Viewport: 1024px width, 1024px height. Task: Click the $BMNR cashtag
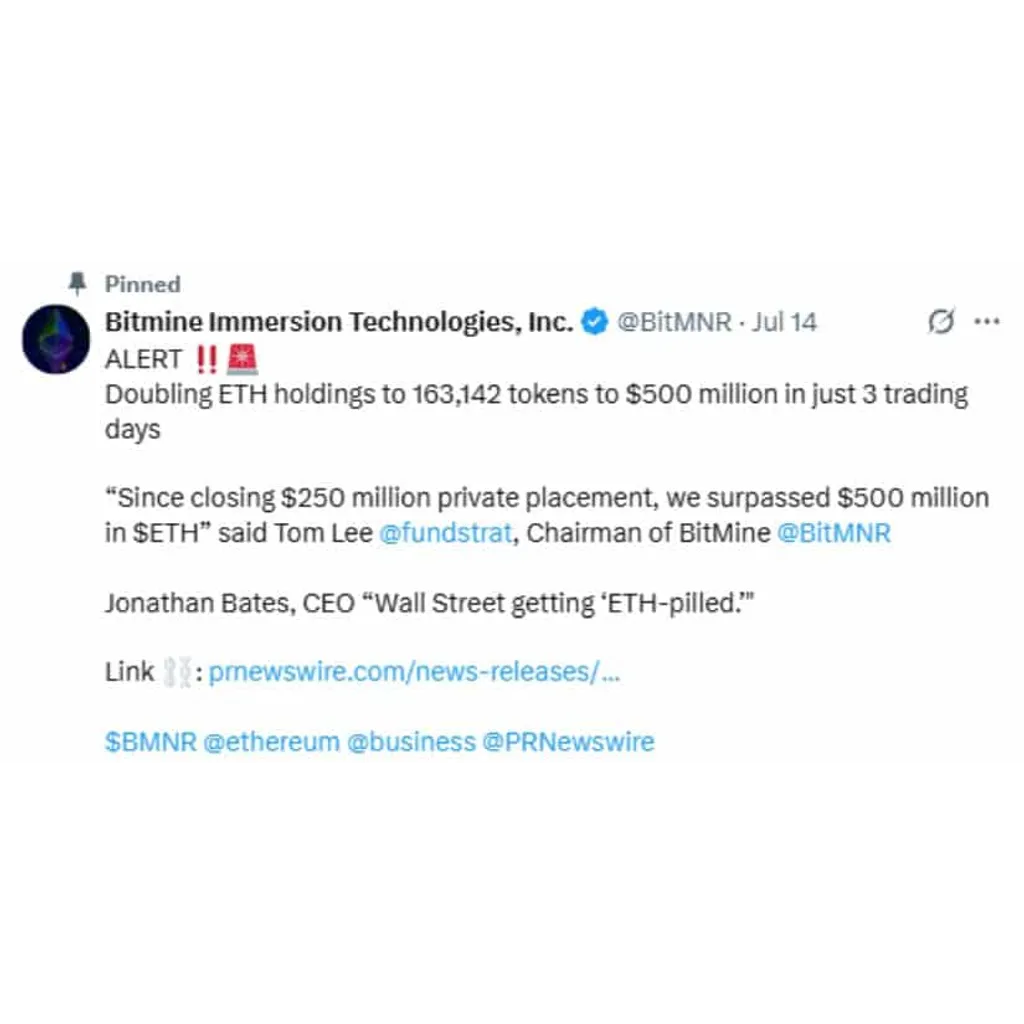point(151,742)
